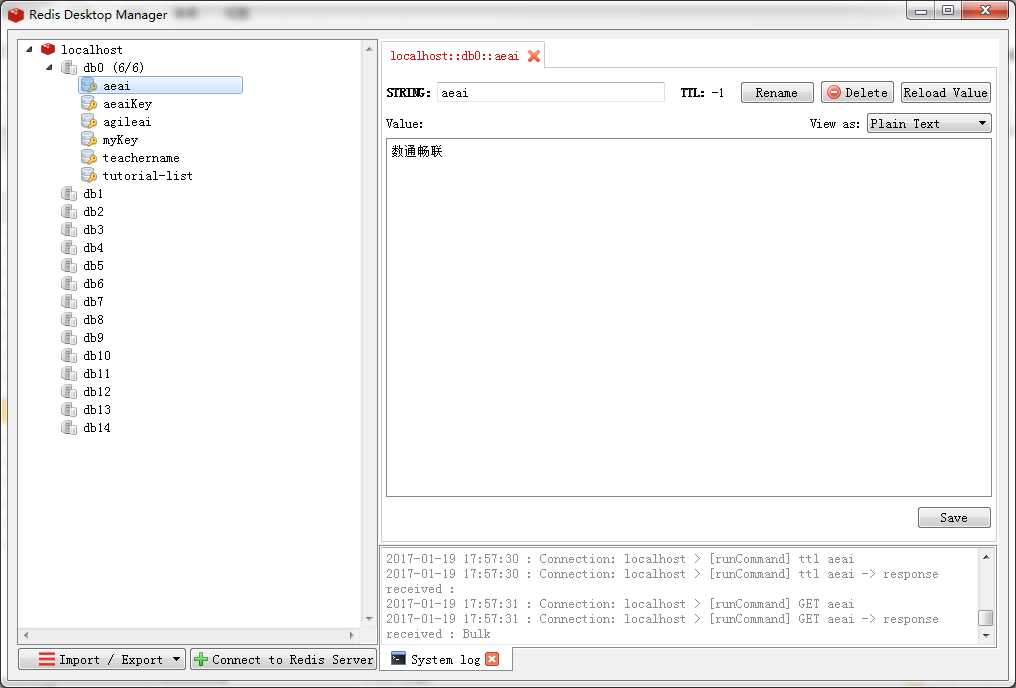Click the db11 database icon
1016x688 pixels.
[x=69, y=374]
